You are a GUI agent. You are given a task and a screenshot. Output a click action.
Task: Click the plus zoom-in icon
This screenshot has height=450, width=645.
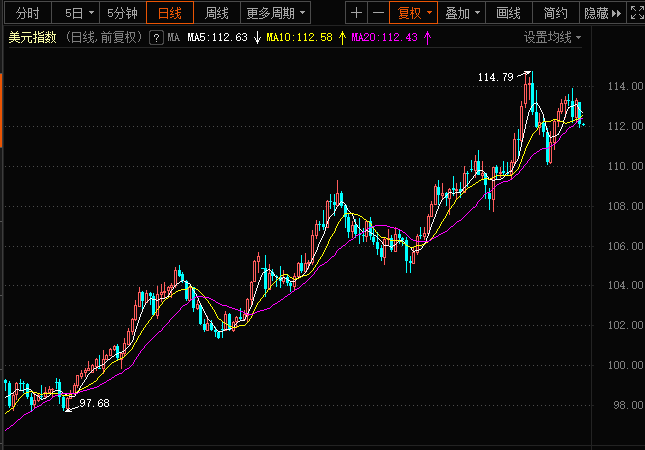click(x=357, y=13)
